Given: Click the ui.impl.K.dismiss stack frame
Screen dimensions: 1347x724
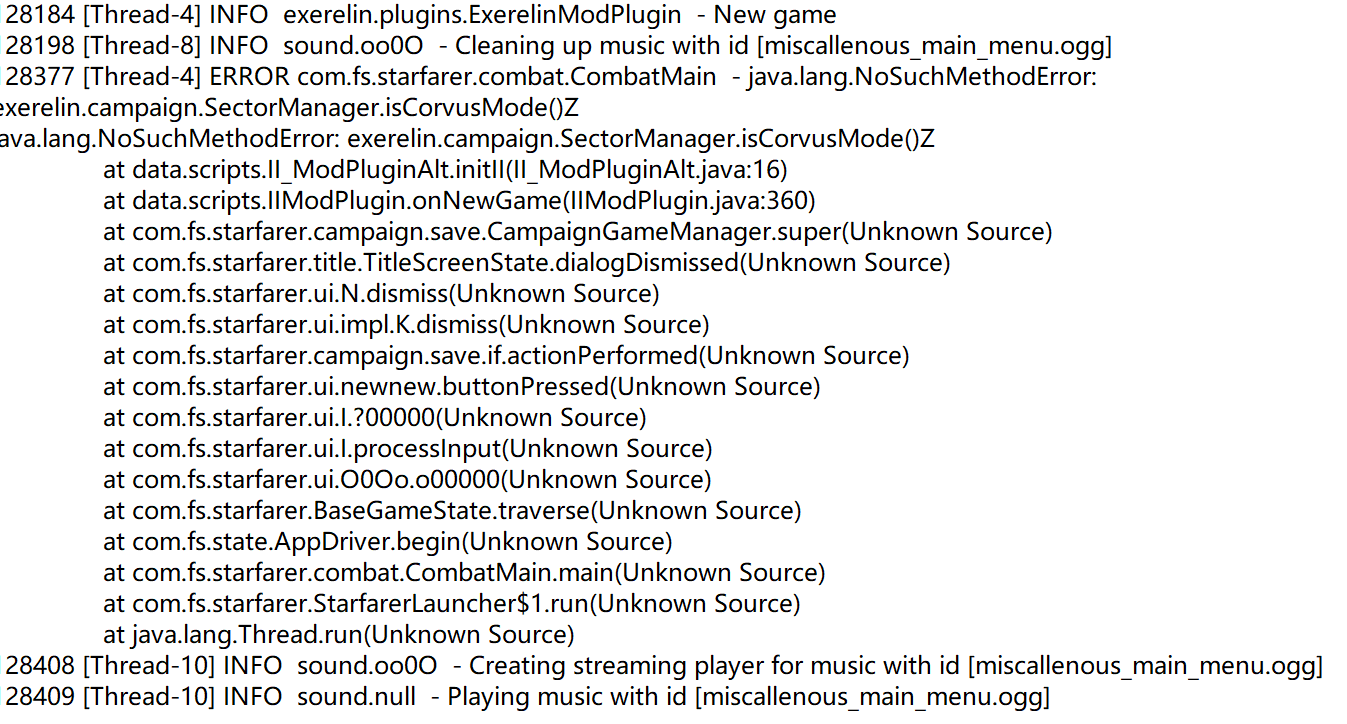Looking at the screenshot, I should (406, 325).
